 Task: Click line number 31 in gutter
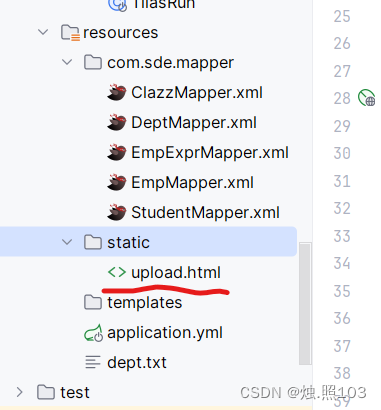pos(342,181)
